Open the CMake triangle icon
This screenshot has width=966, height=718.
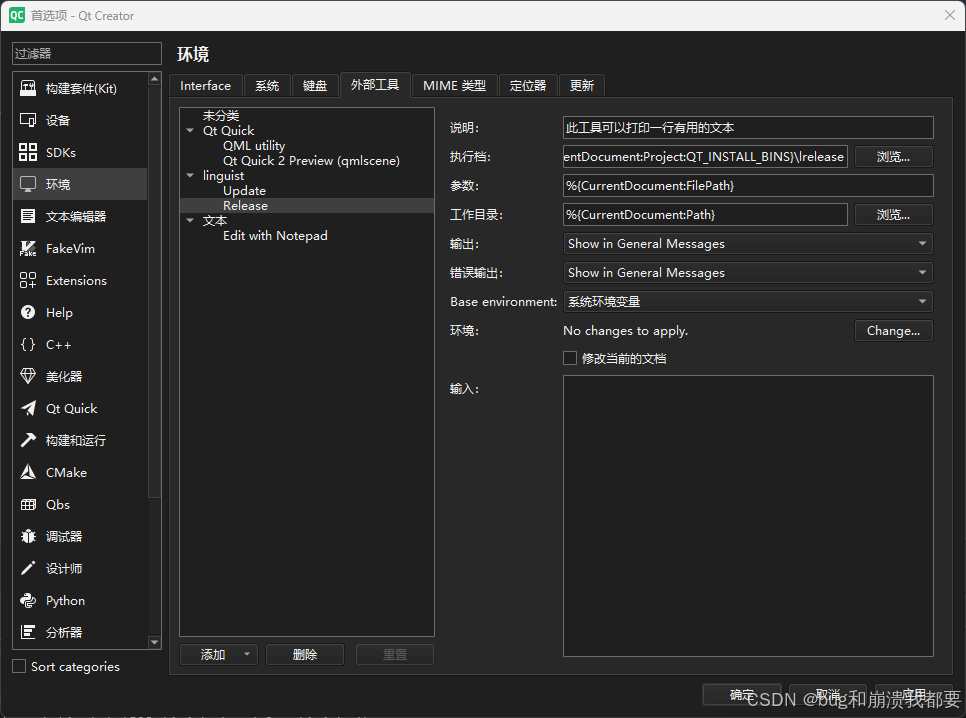(28, 472)
